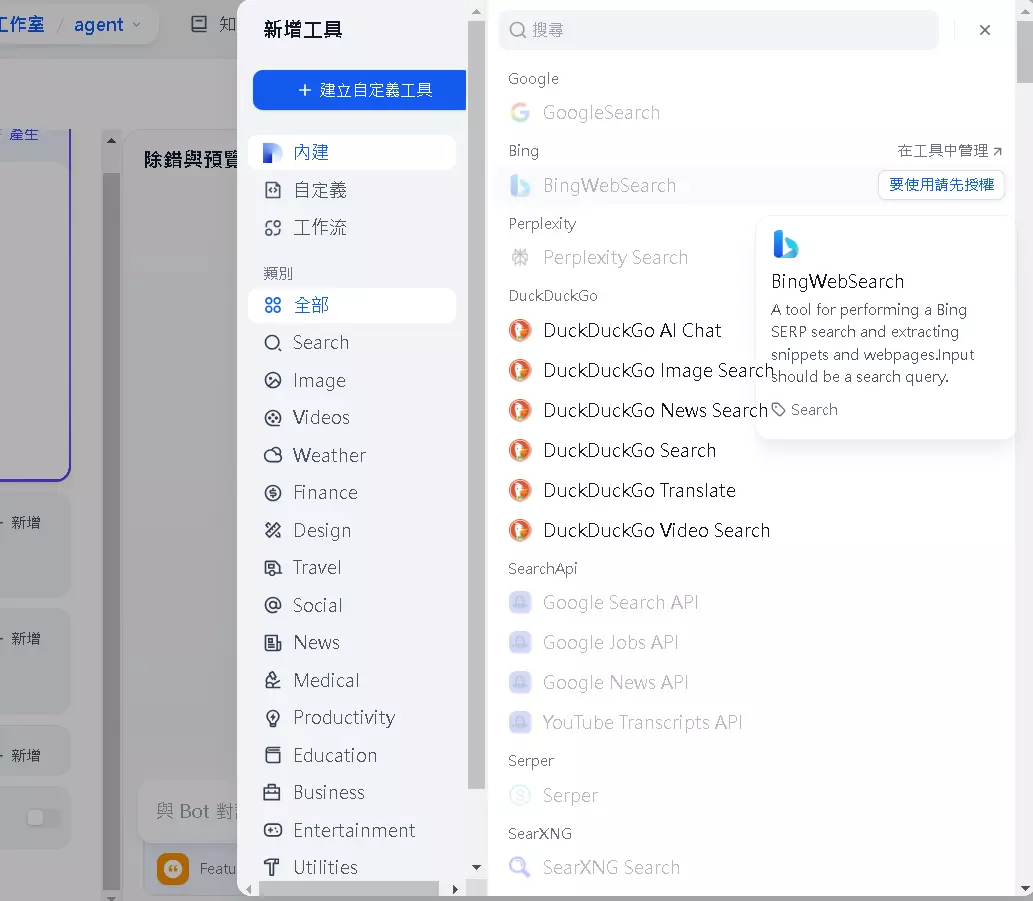Click the YouTube Transcripts API icon
This screenshot has height=901, width=1033.
pyautogui.click(x=520, y=723)
